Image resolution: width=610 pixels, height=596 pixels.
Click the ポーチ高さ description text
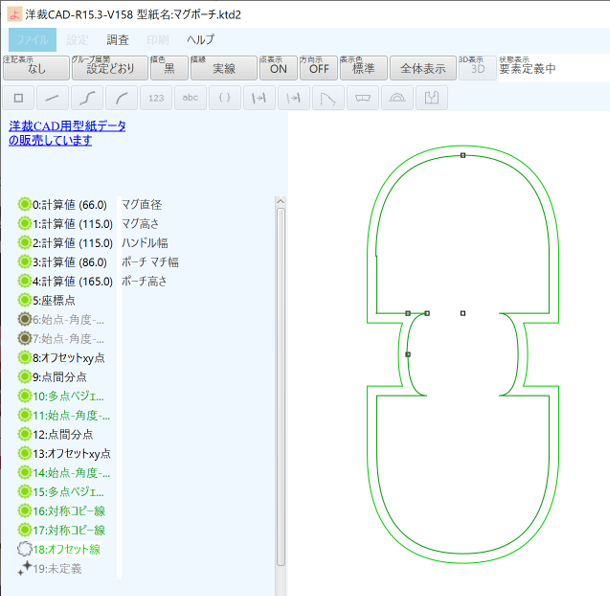(x=144, y=281)
